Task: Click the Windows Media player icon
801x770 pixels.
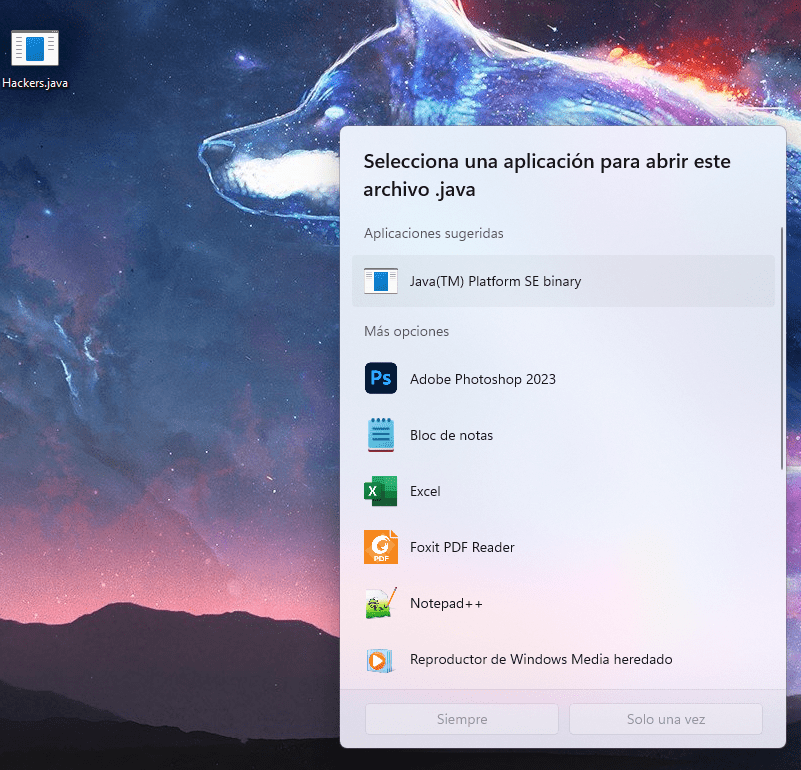Action: click(380, 660)
